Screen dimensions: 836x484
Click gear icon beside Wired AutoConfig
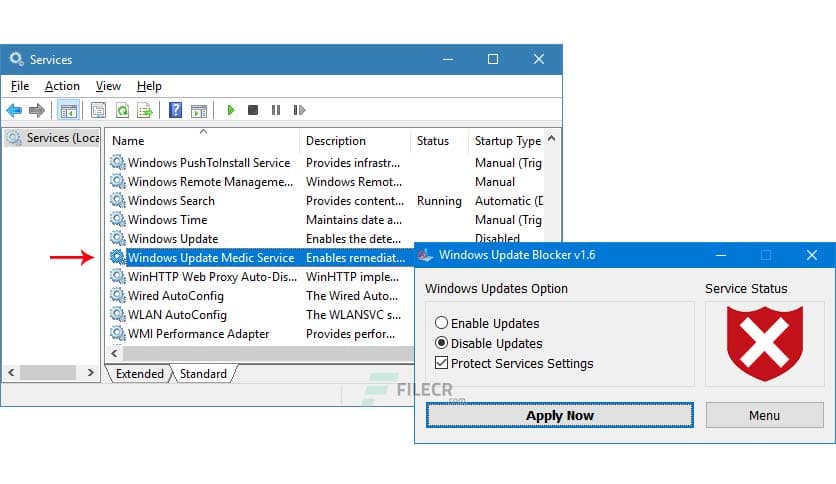(x=117, y=295)
